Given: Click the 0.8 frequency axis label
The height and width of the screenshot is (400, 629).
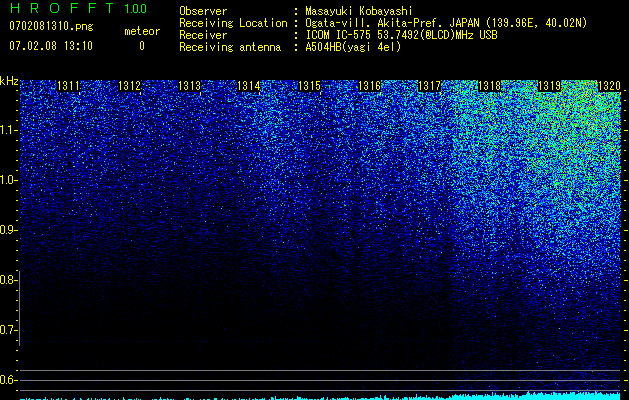Looking at the screenshot, I should point(9,280).
